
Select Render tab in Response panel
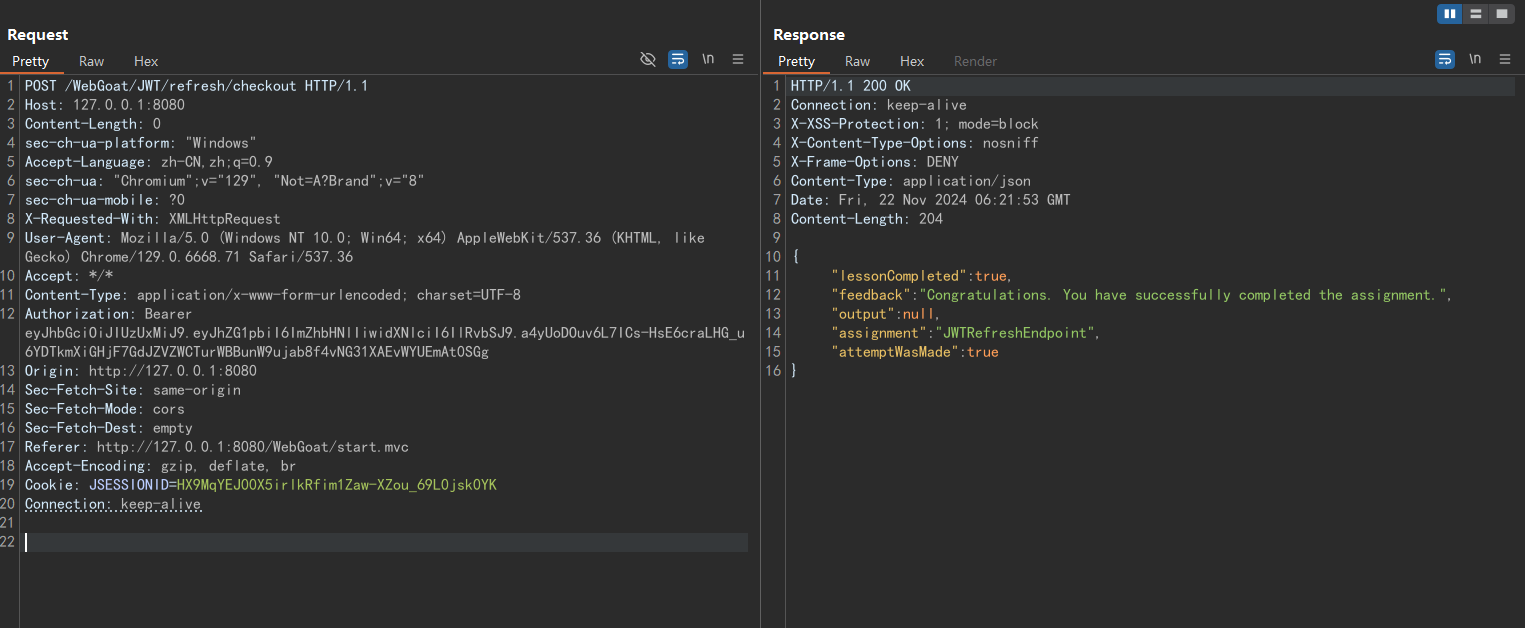click(x=975, y=61)
